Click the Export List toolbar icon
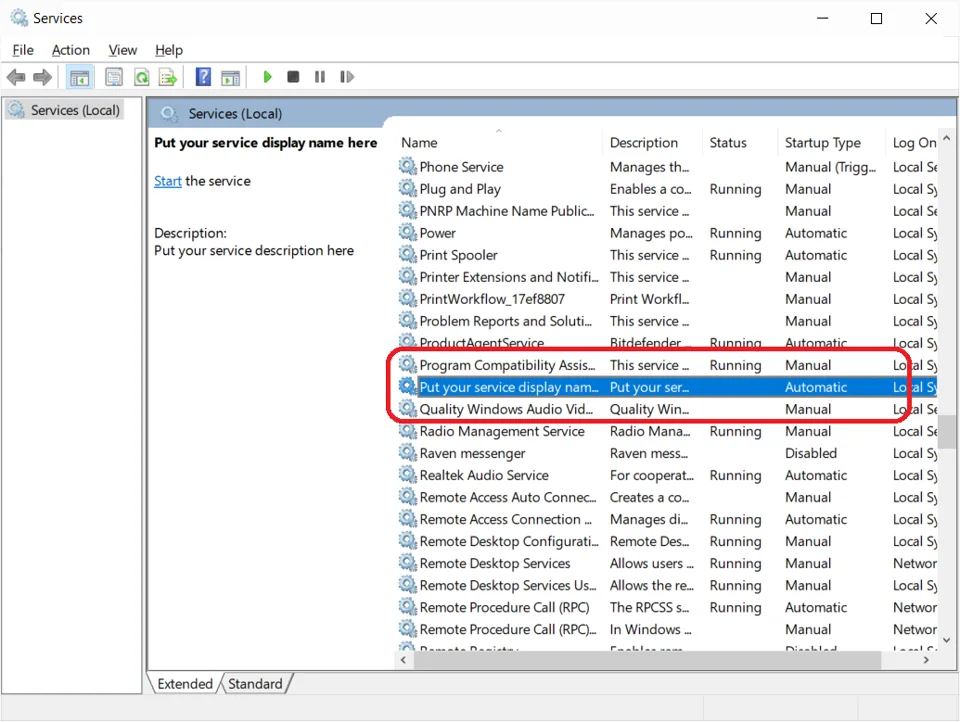 click(168, 77)
